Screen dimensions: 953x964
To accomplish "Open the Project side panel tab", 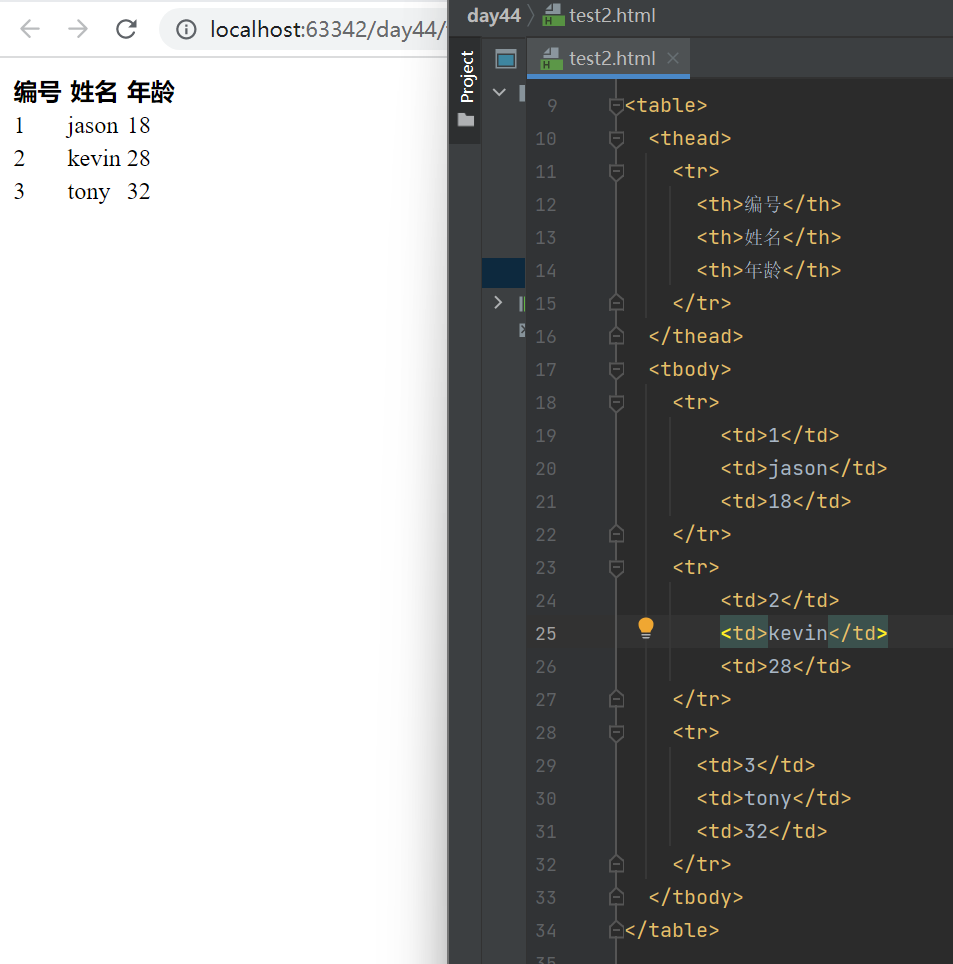I will (466, 77).
